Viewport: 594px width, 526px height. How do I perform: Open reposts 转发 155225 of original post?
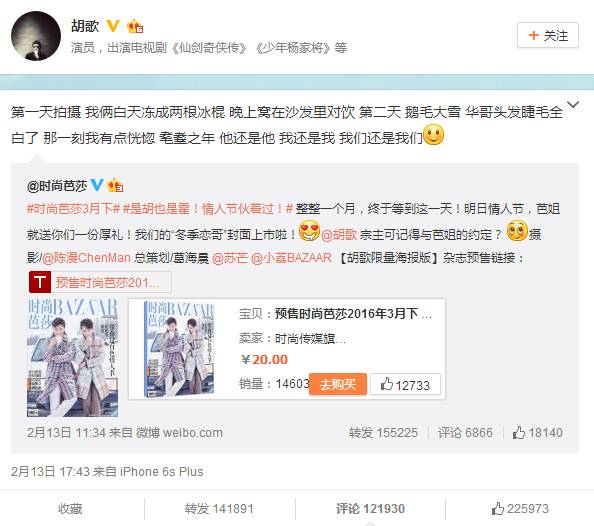[383, 432]
